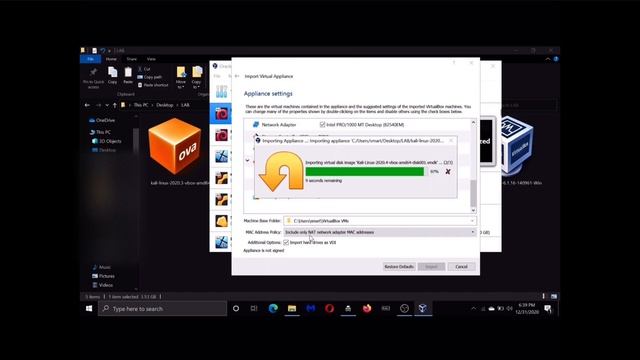Screen dimensions: 640x360
Task: Select the VirtualBox installer file in Explorer
Action: coord(517,145)
